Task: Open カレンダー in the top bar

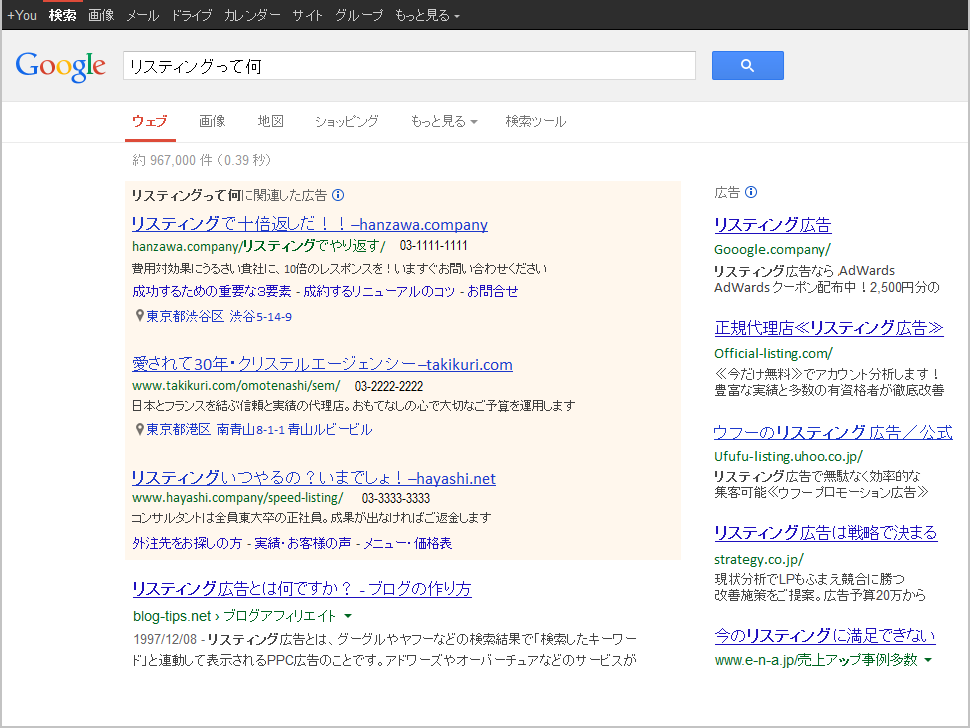Action: 252,15
